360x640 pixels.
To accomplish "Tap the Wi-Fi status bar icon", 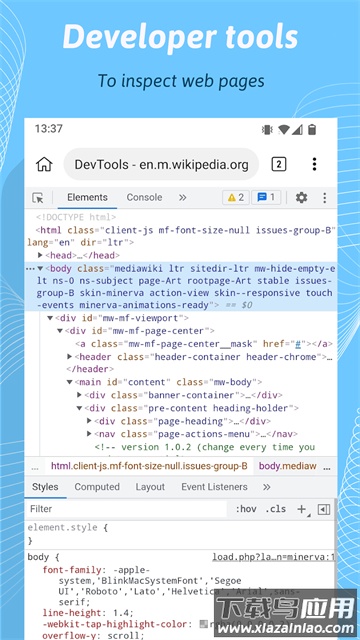I will (x=283, y=130).
